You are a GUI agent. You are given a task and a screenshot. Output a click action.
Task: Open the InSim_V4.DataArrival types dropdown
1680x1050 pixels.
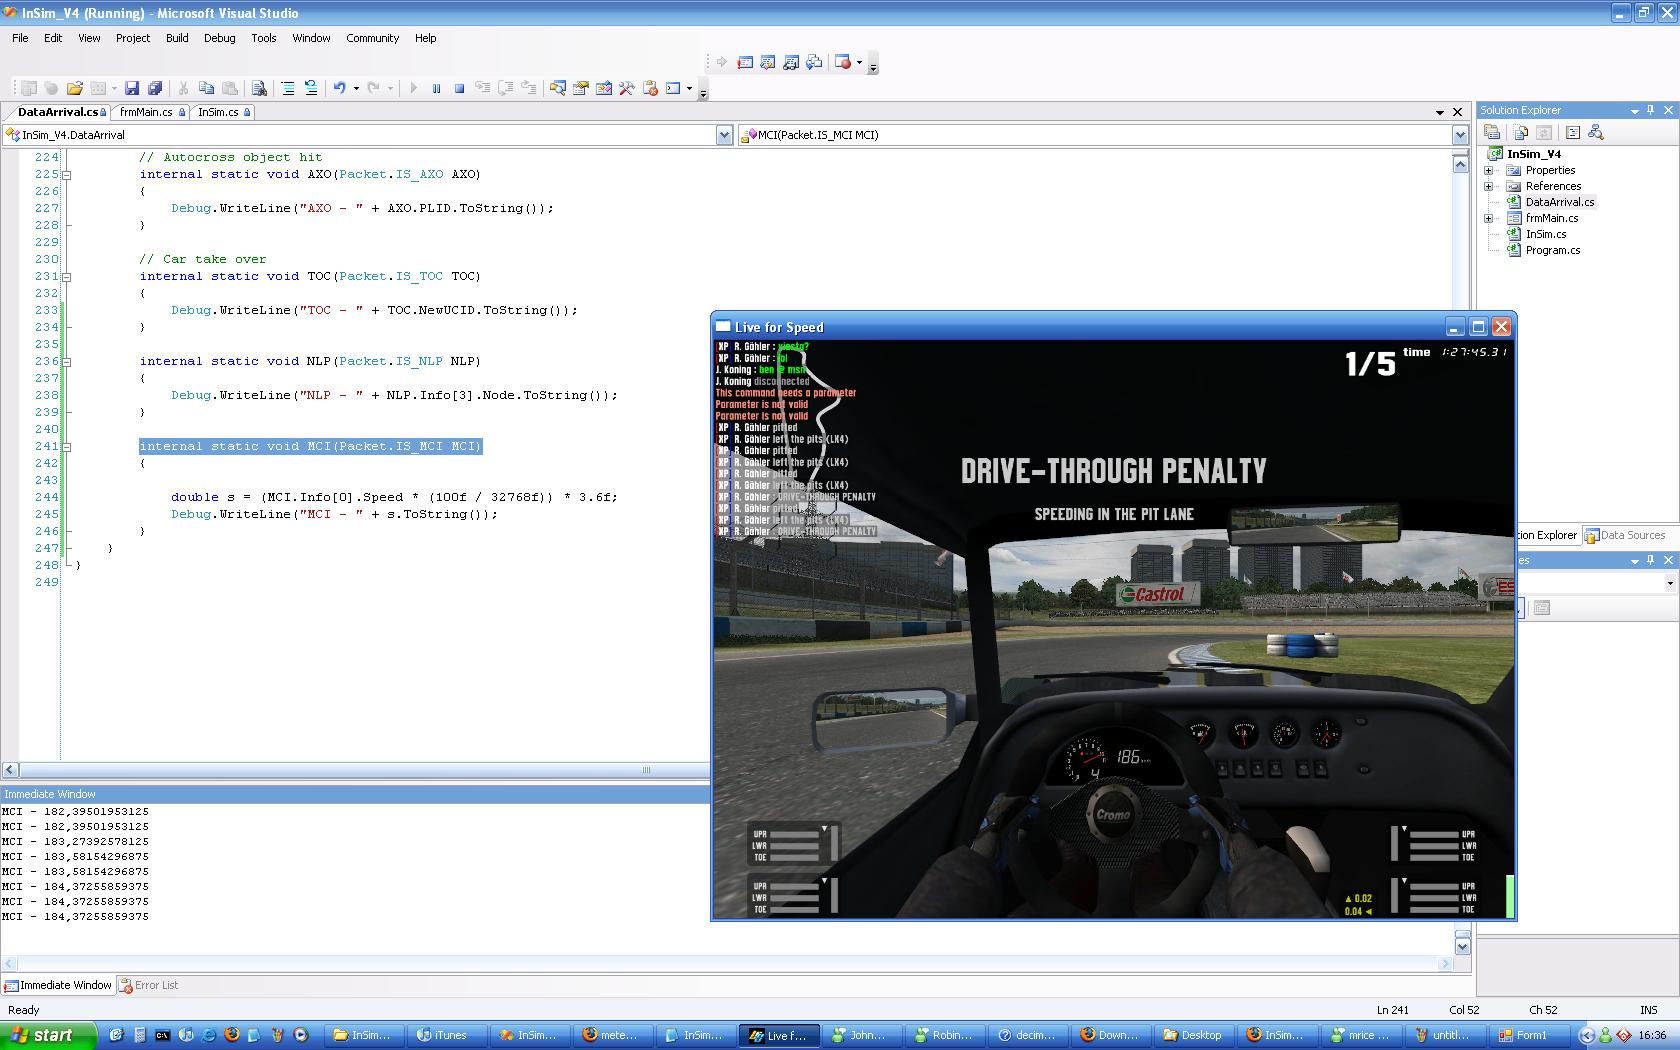(725, 135)
